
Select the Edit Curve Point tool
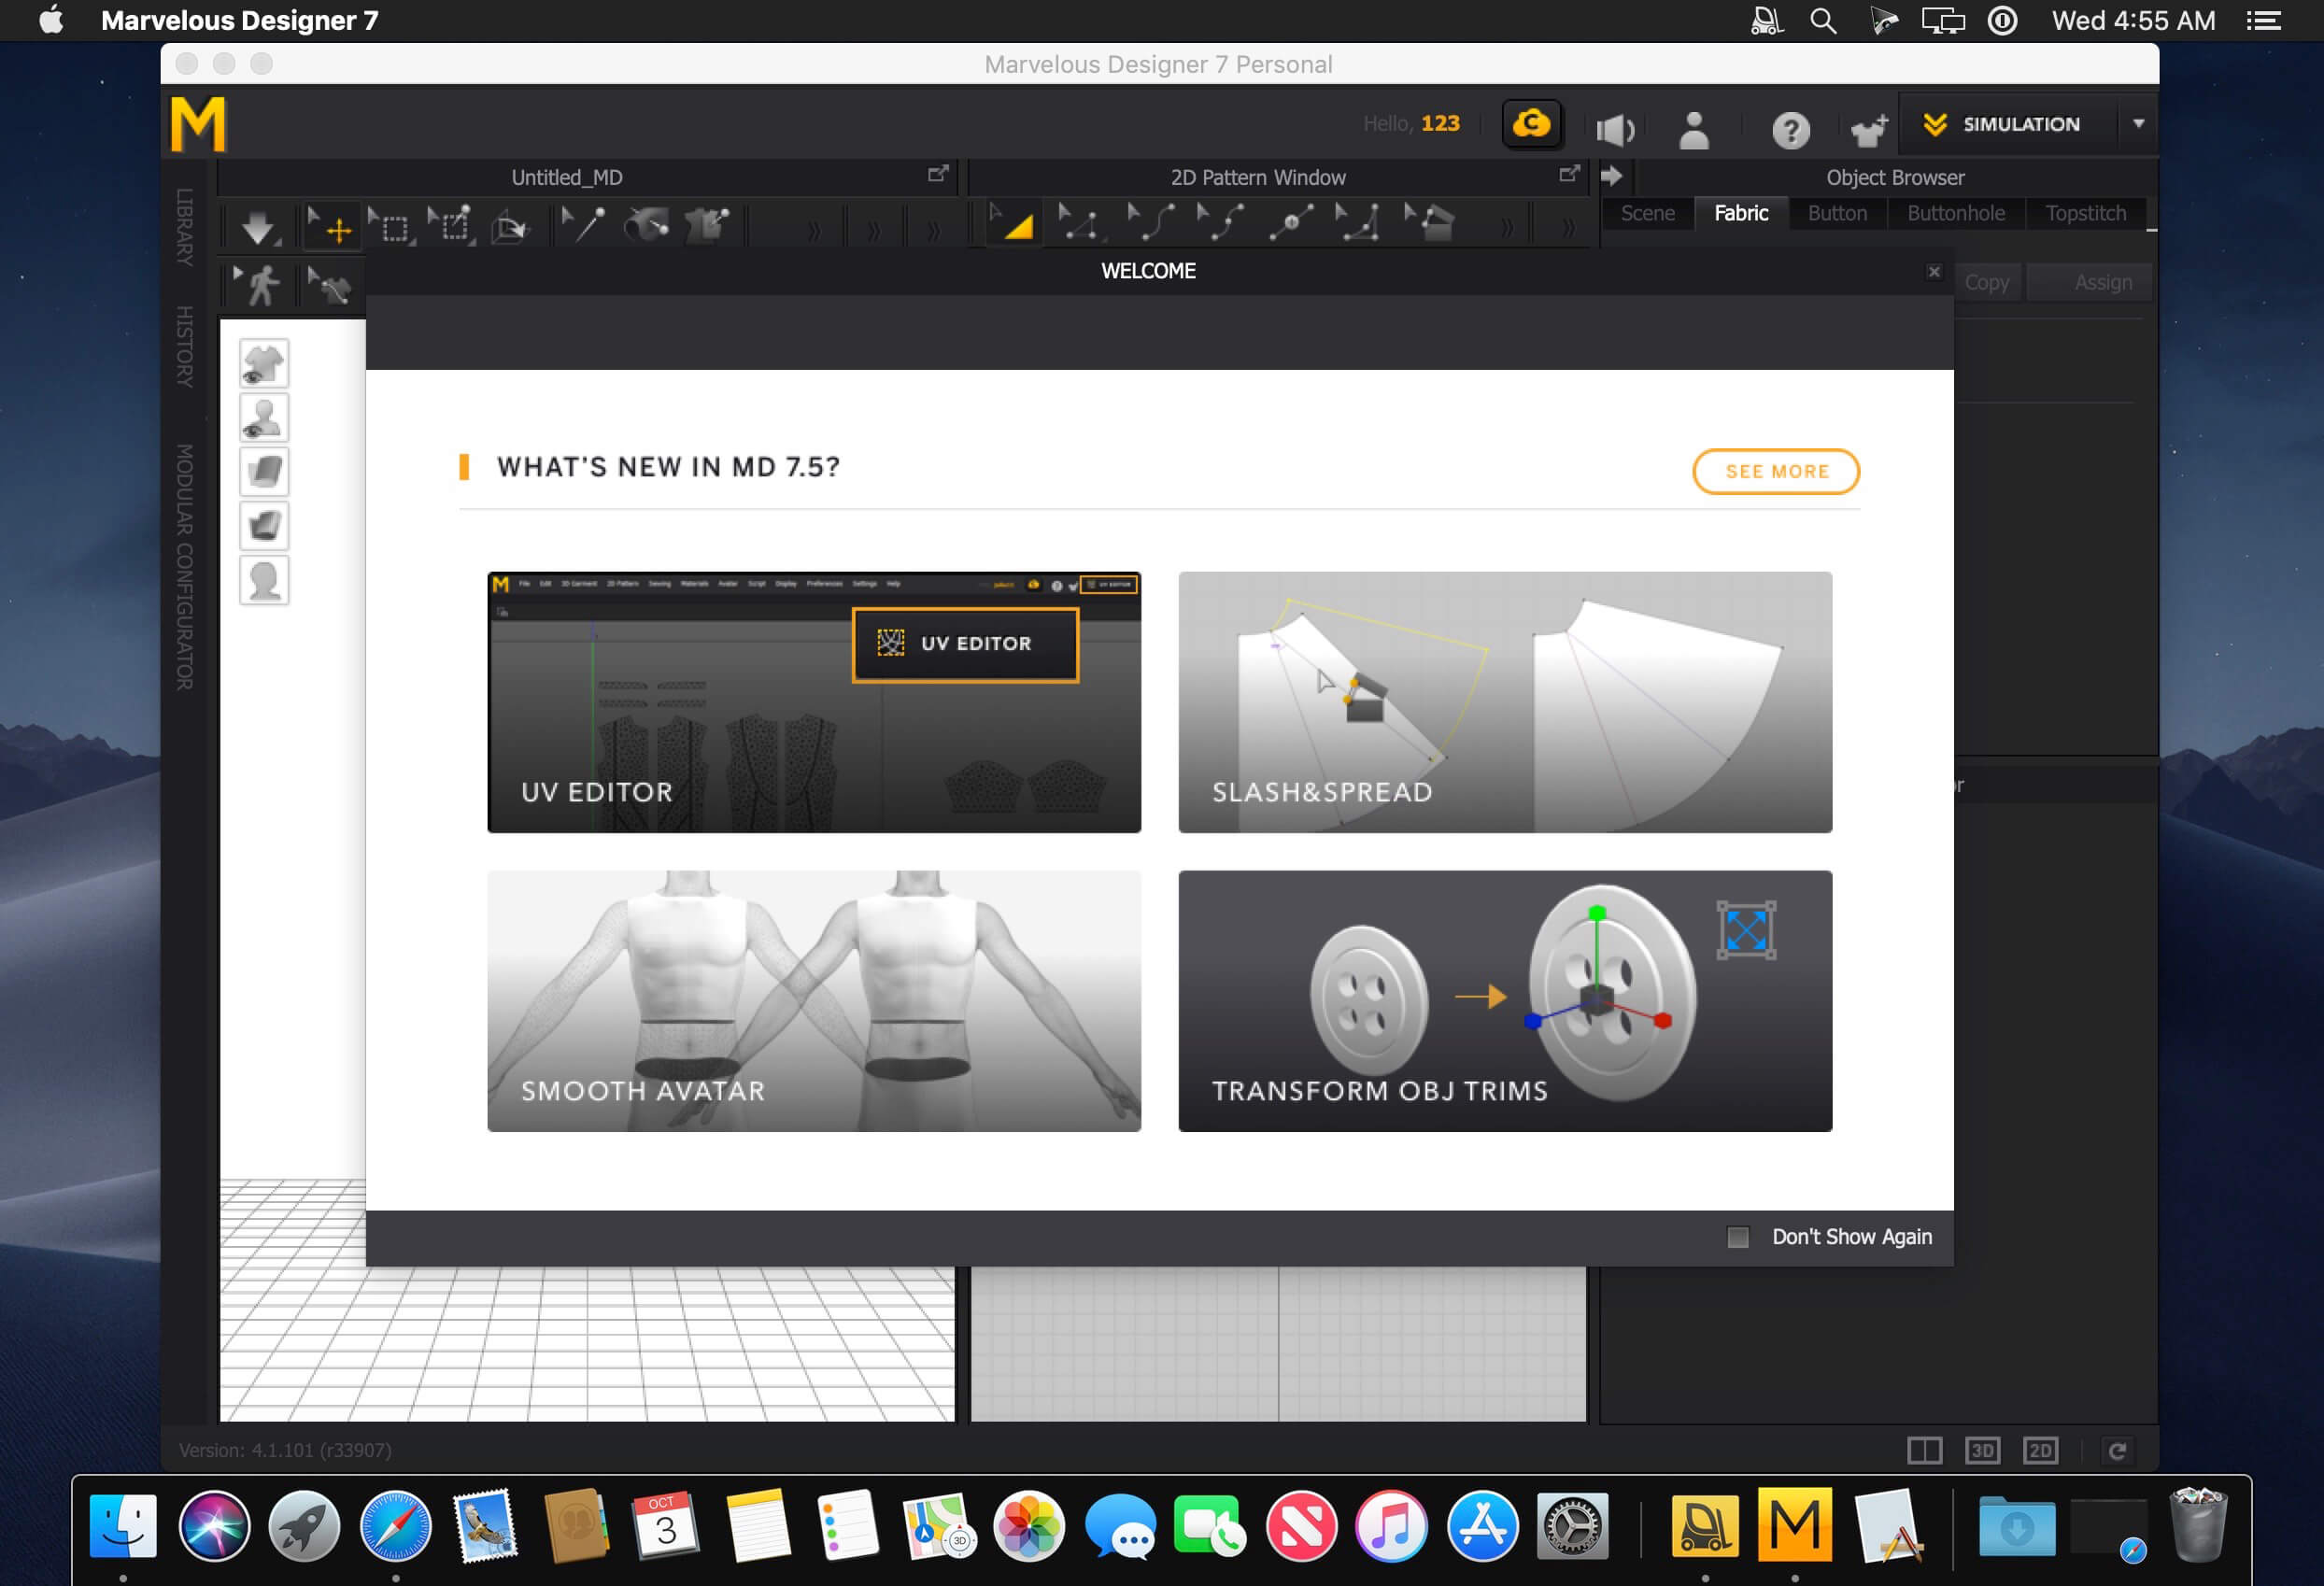[x=1220, y=223]
